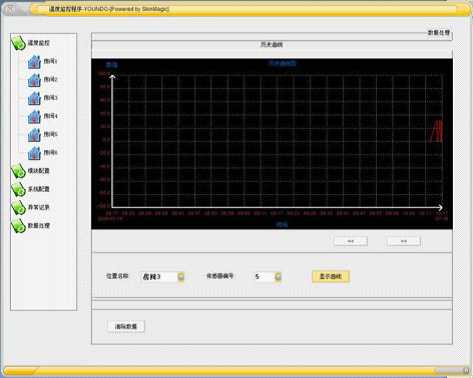Click the red curve on the chart
The image size is (473, 378).
[437, 131]
